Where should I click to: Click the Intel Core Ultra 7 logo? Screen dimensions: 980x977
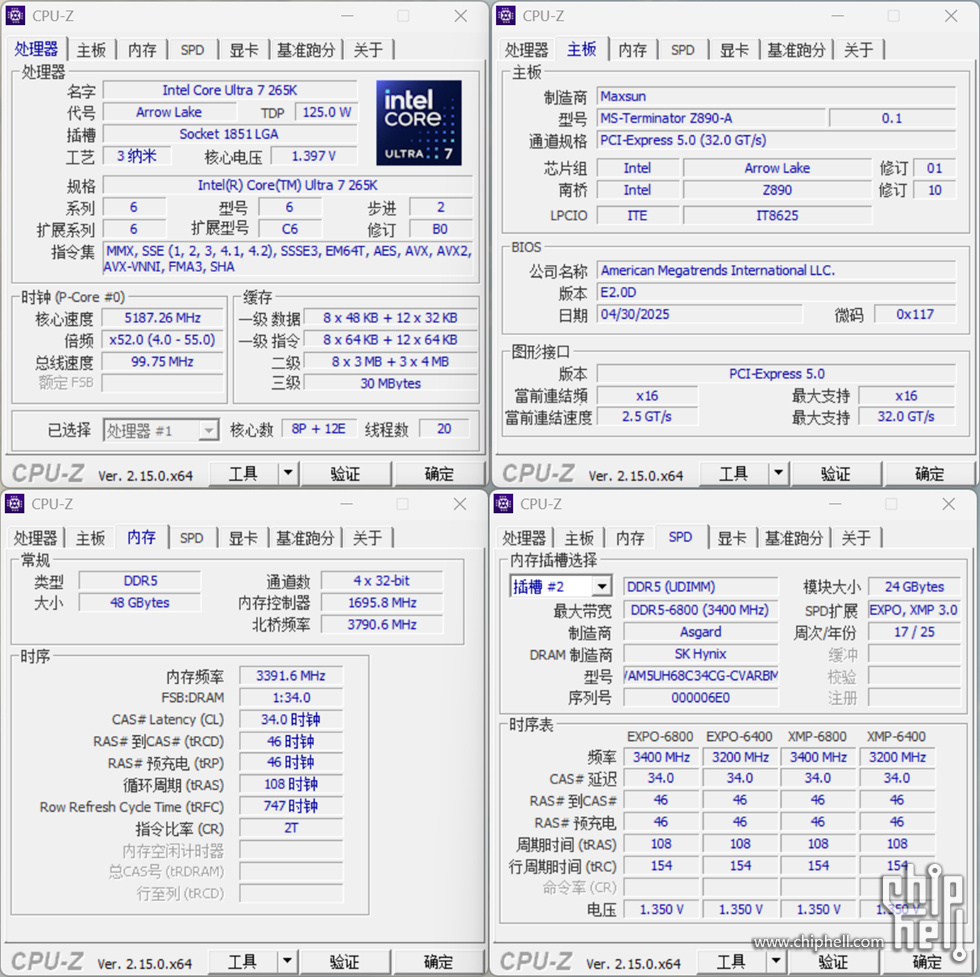[x=419, y=123]
